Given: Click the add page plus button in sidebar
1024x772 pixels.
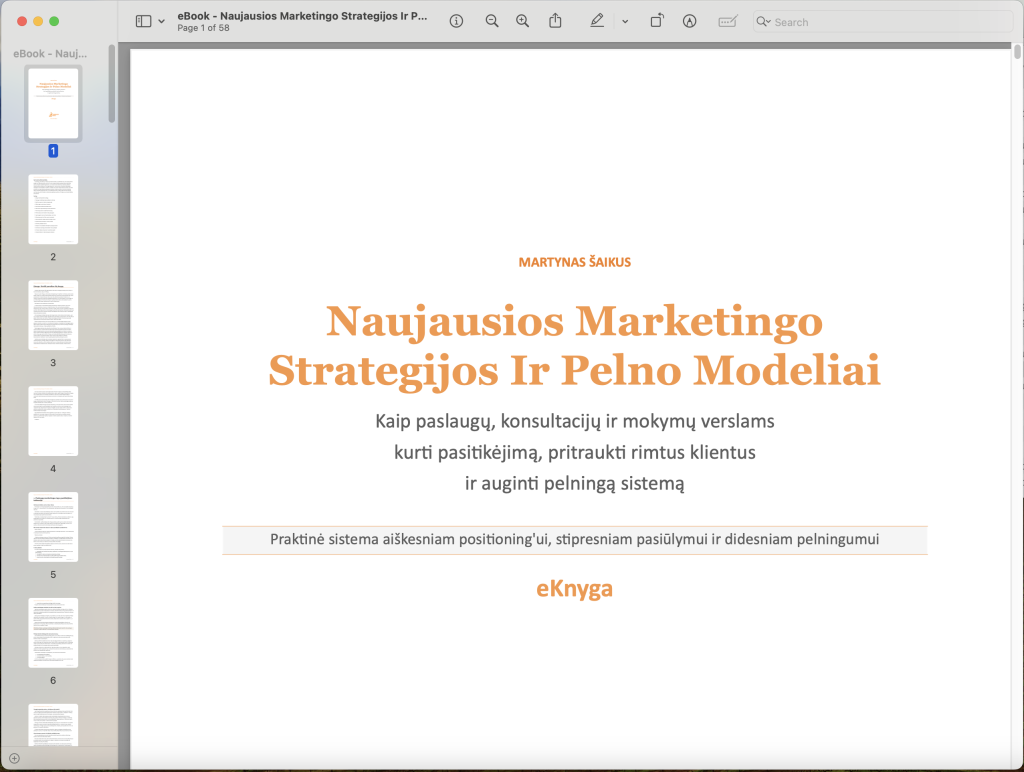Looking at the screenshot, I should click(14, 758).
